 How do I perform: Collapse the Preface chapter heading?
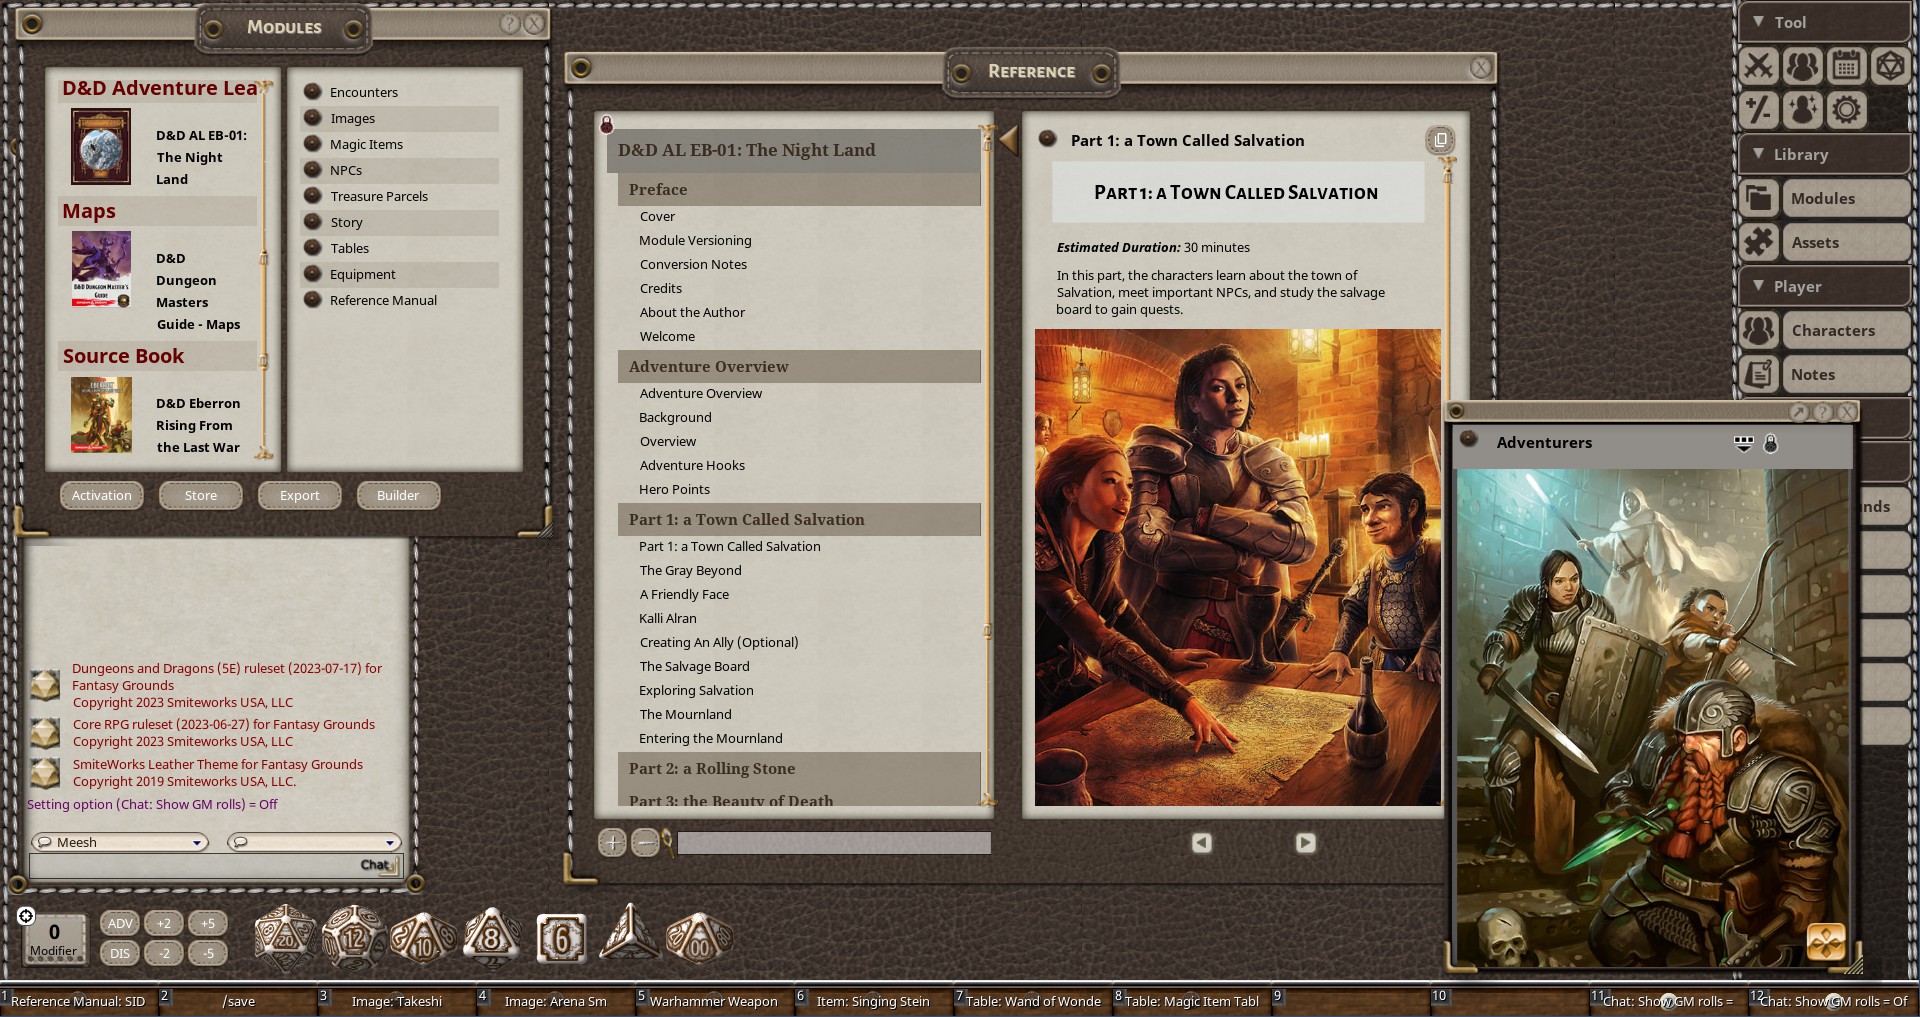pyautogui.click(x=799, y=189)
